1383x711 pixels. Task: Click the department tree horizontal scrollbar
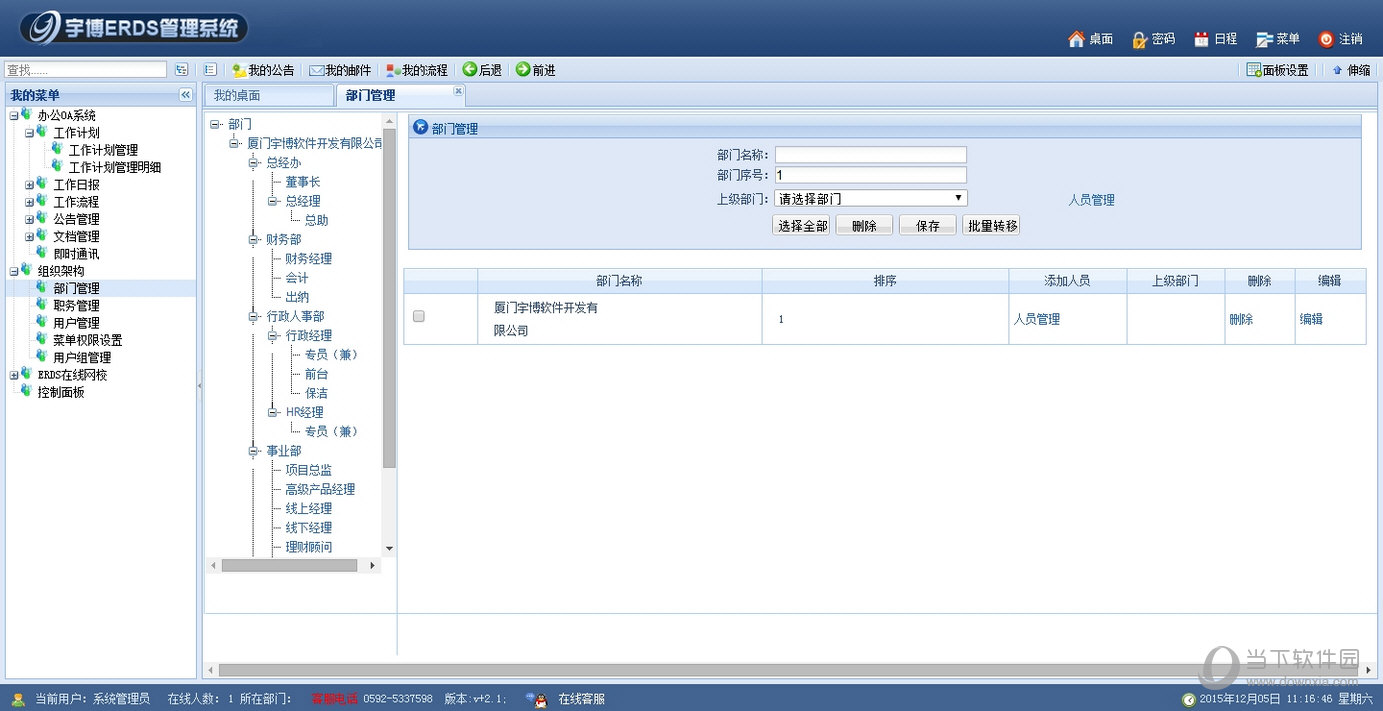tap(290, 566)
